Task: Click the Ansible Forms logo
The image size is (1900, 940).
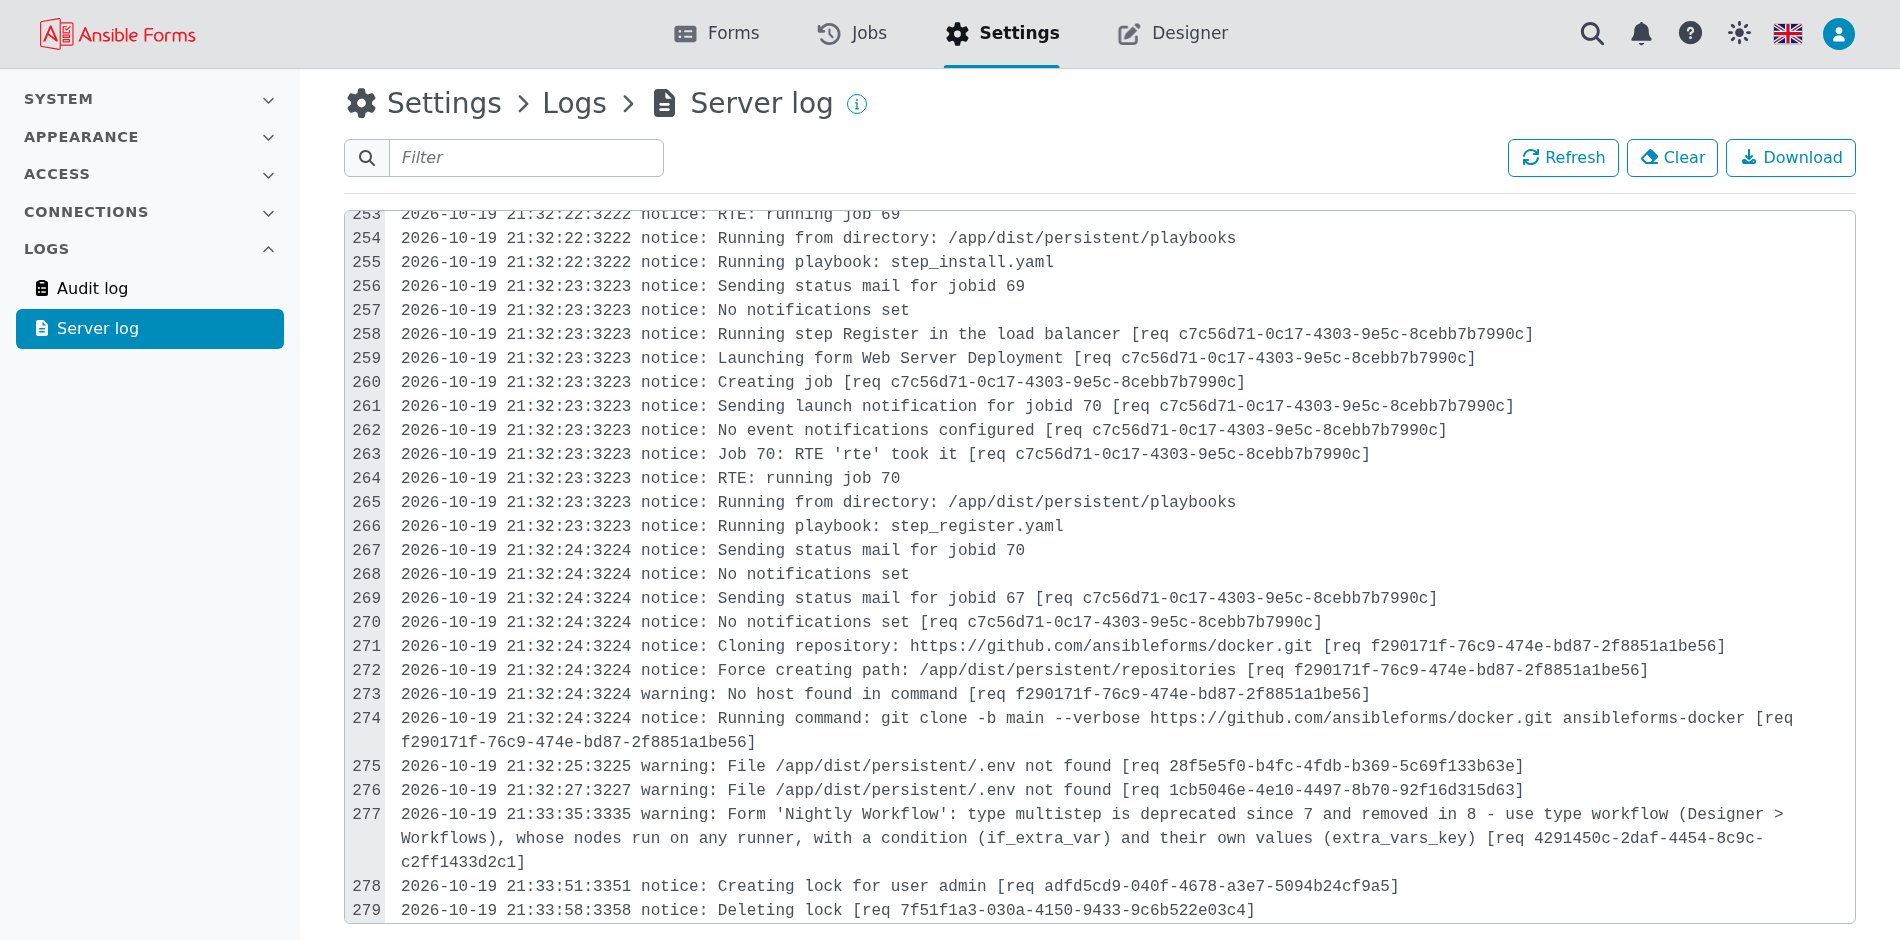Action: coord(118,34)
